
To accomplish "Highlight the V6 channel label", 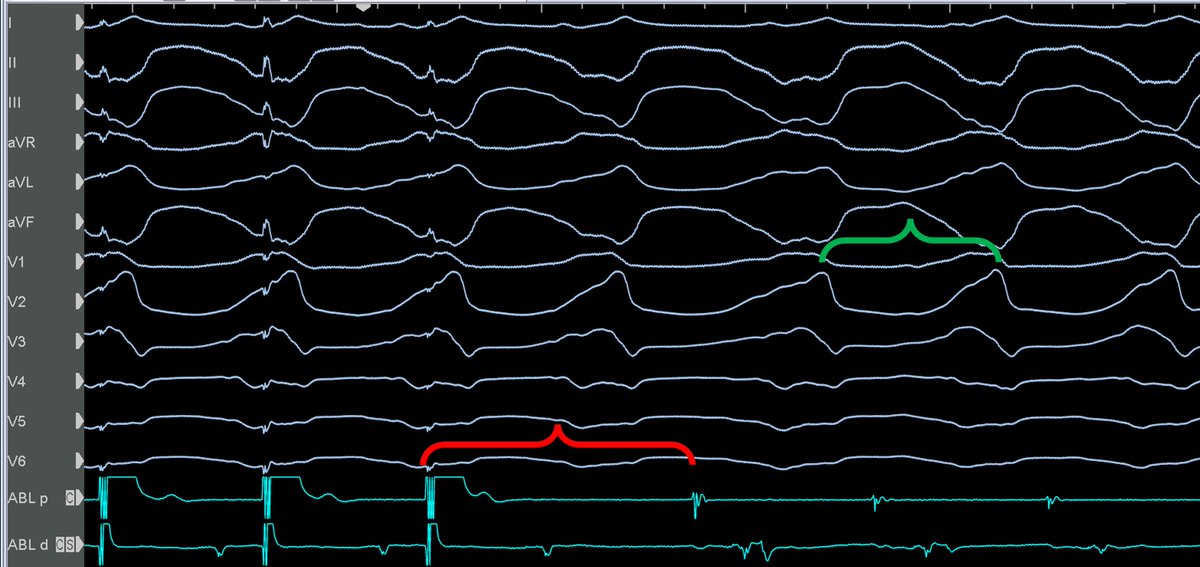I will 16,462.
